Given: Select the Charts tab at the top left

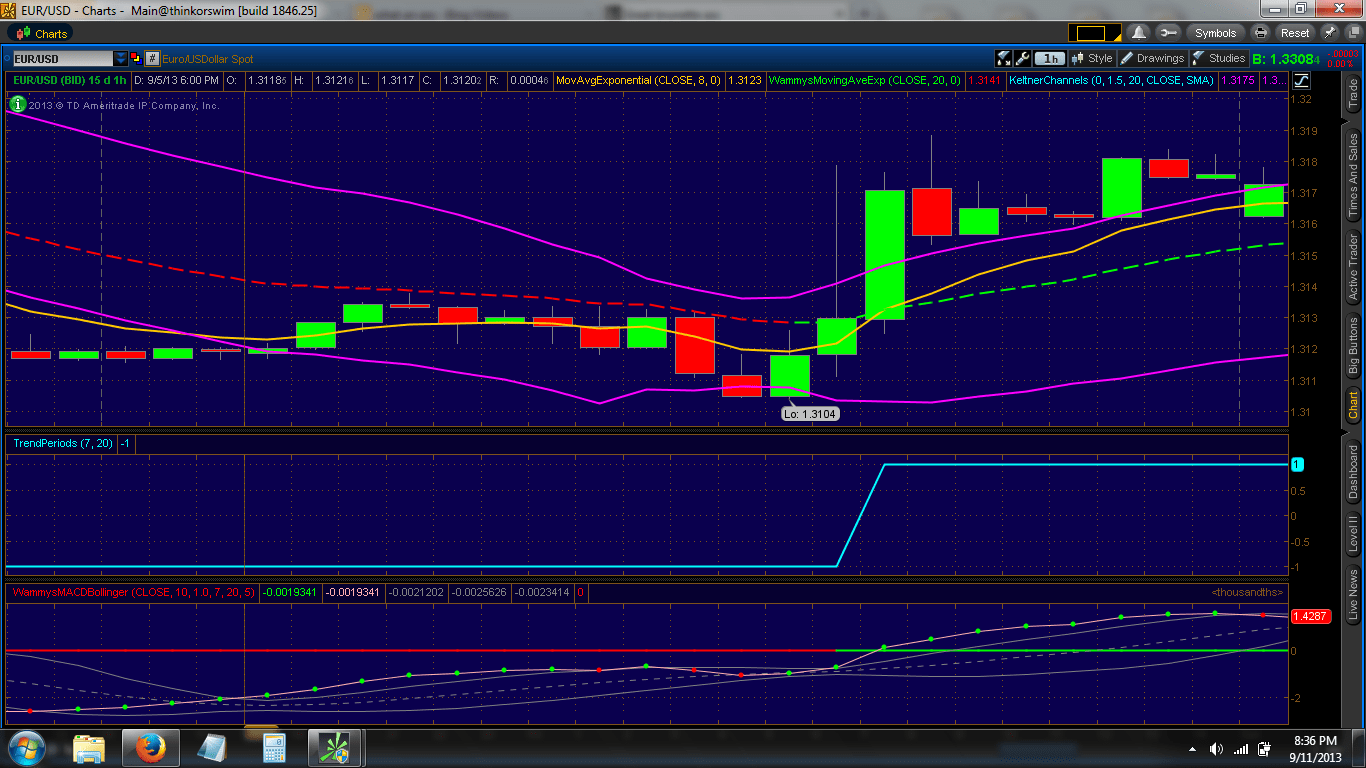Looking at the screenshot, I should (x=40, y=32).
